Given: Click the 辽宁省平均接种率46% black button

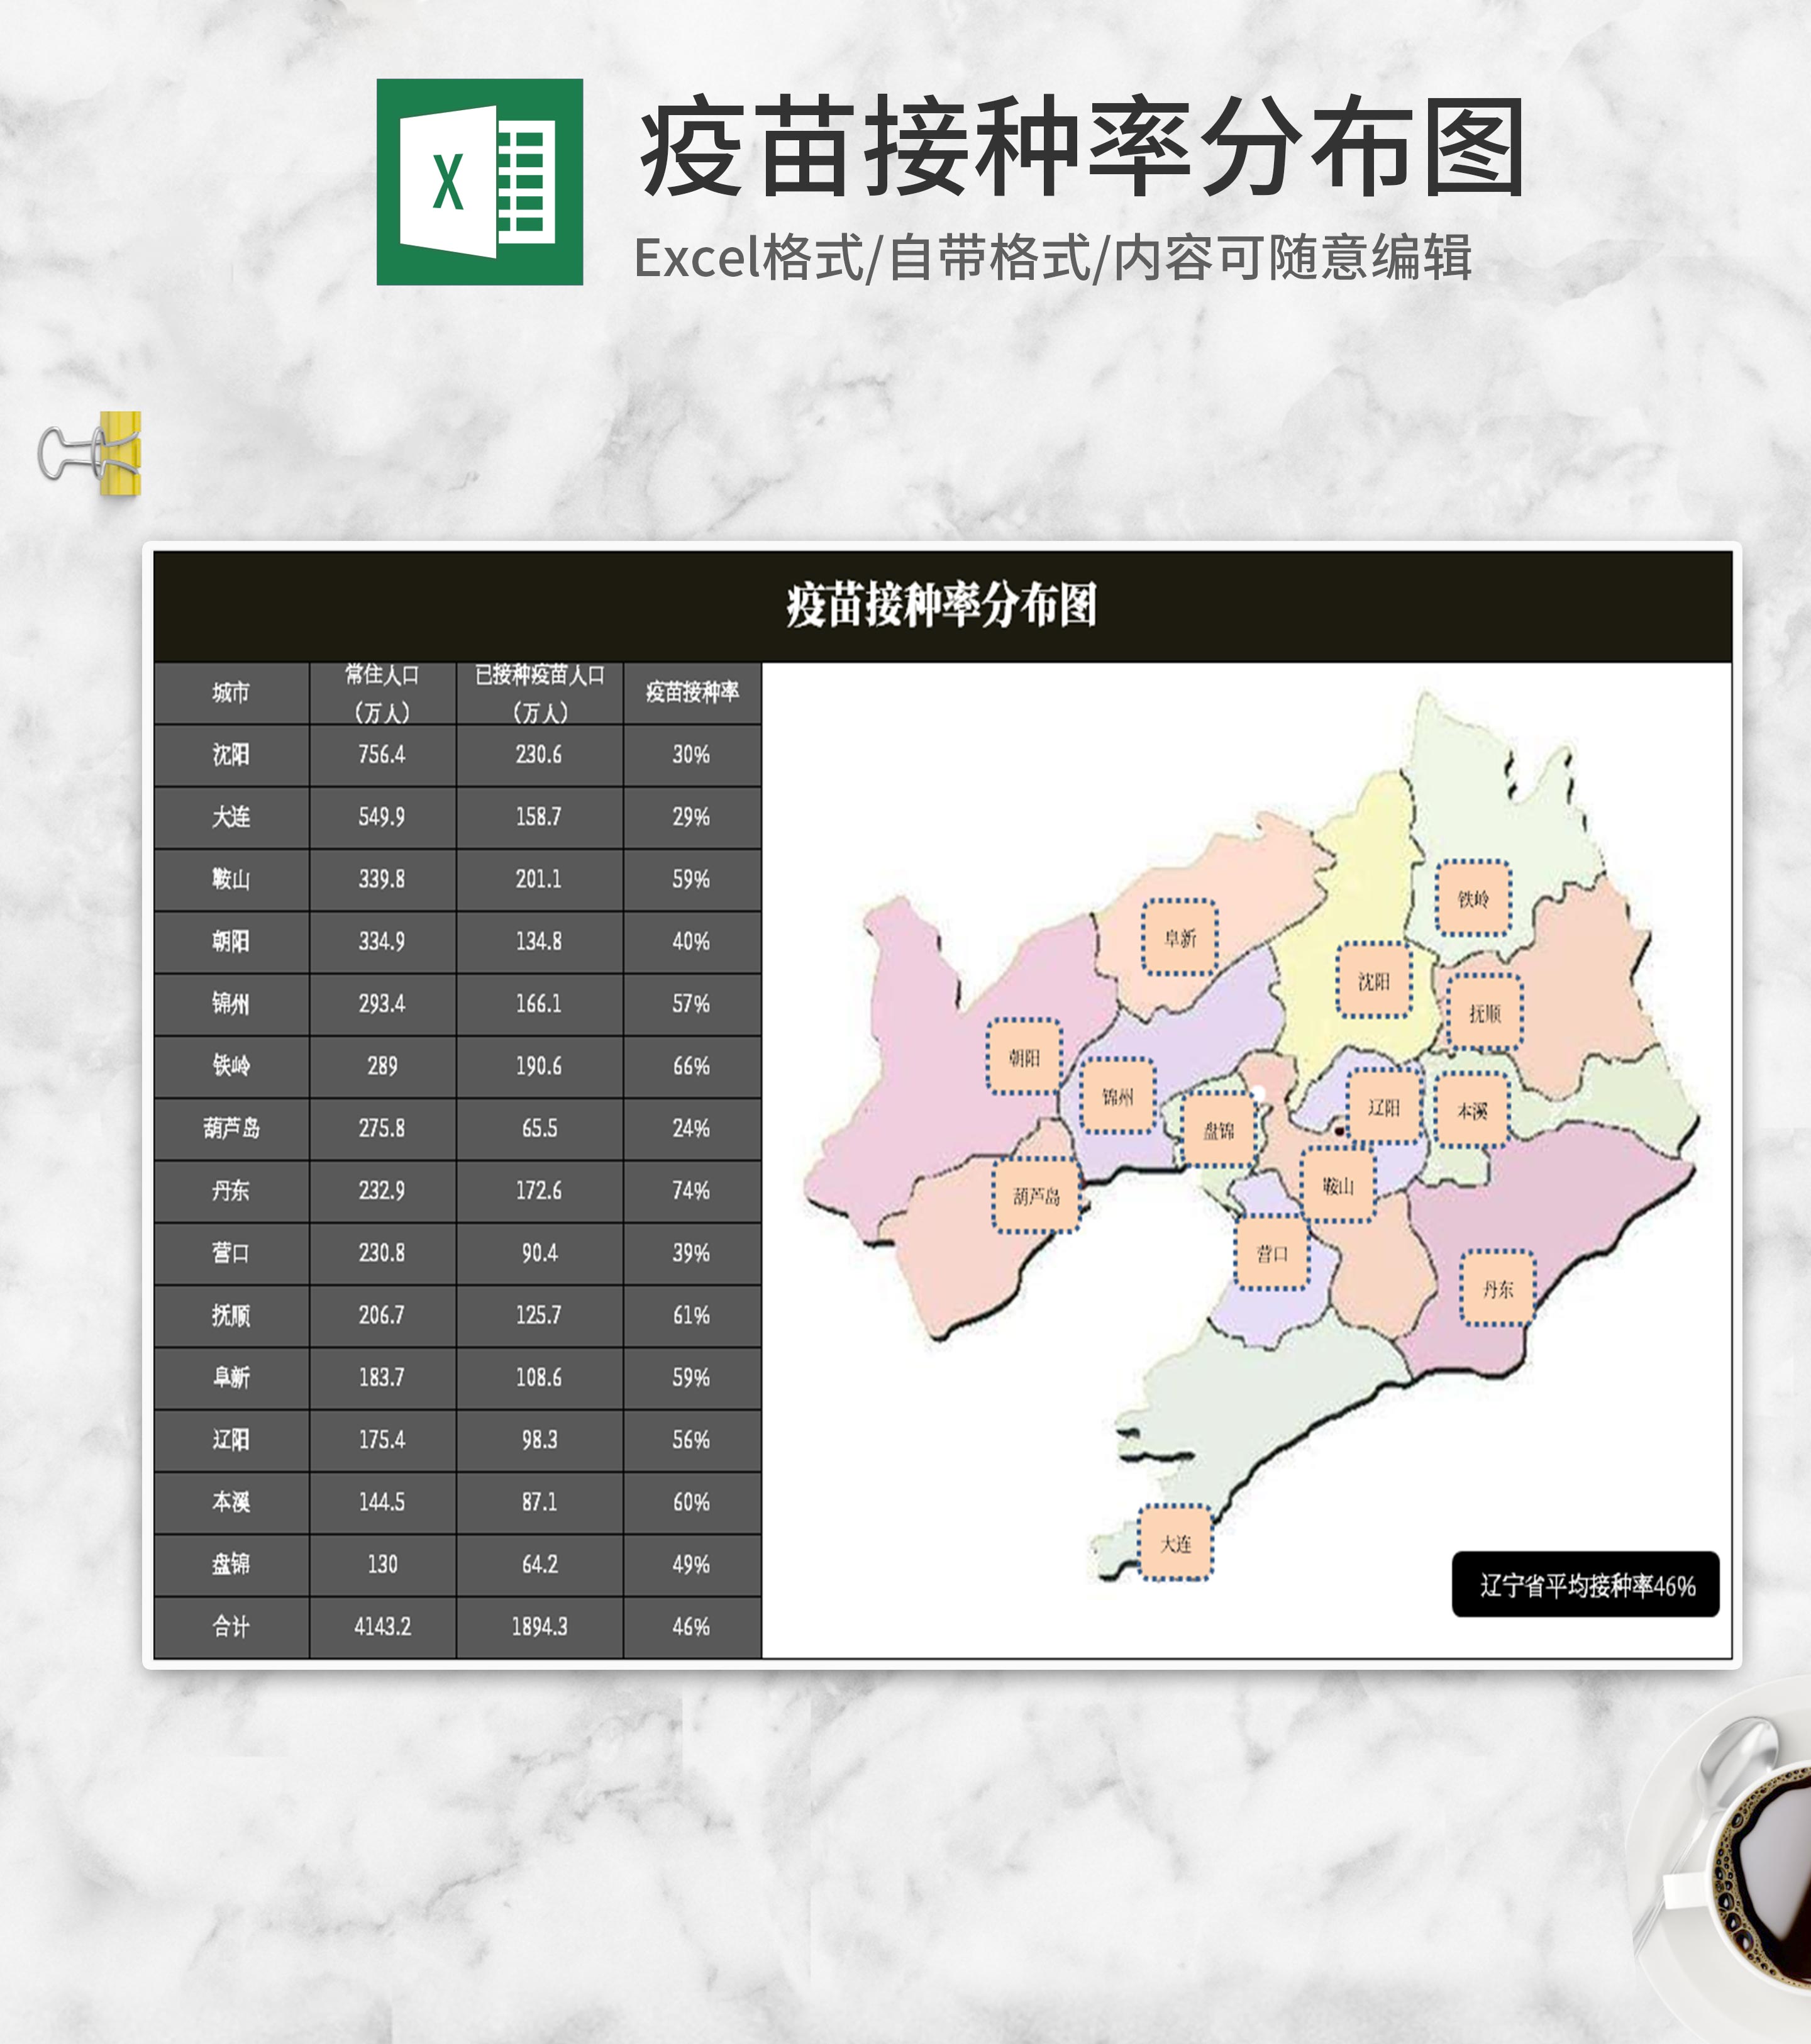Looking at the screenshot, I should (1586, 1585).
